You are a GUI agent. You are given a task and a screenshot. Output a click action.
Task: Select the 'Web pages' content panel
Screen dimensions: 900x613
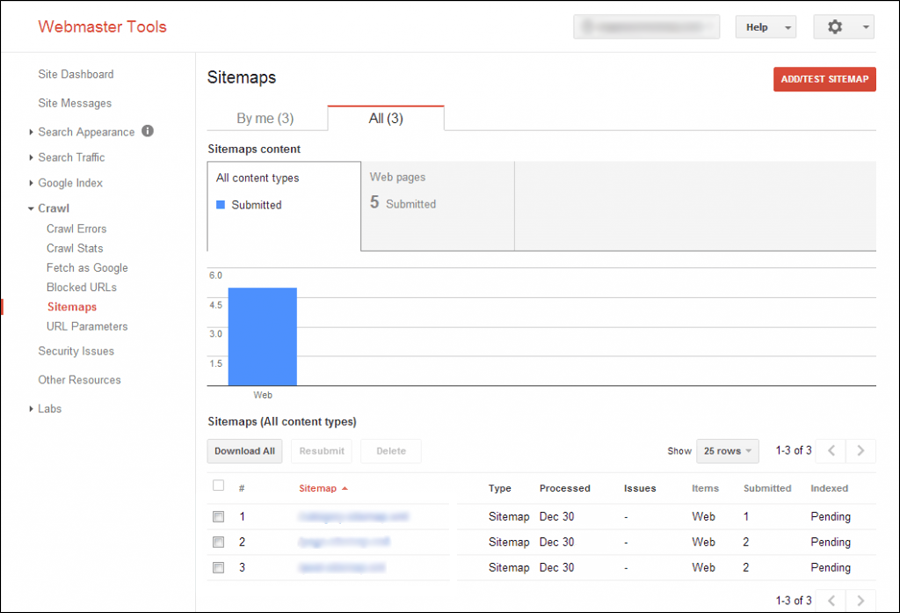[x=435, y=205]
